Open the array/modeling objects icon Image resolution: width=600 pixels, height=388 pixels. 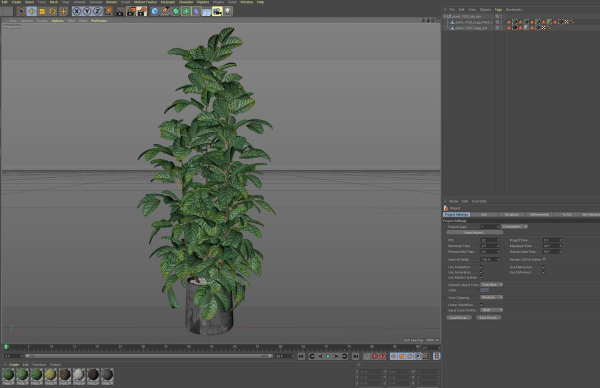pos(186,11)
